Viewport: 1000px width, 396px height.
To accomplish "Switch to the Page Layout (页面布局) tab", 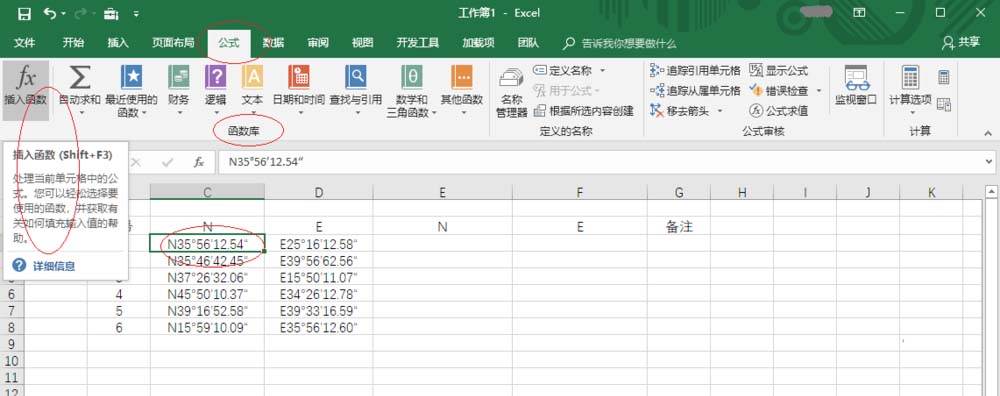I will pos(173,43).
